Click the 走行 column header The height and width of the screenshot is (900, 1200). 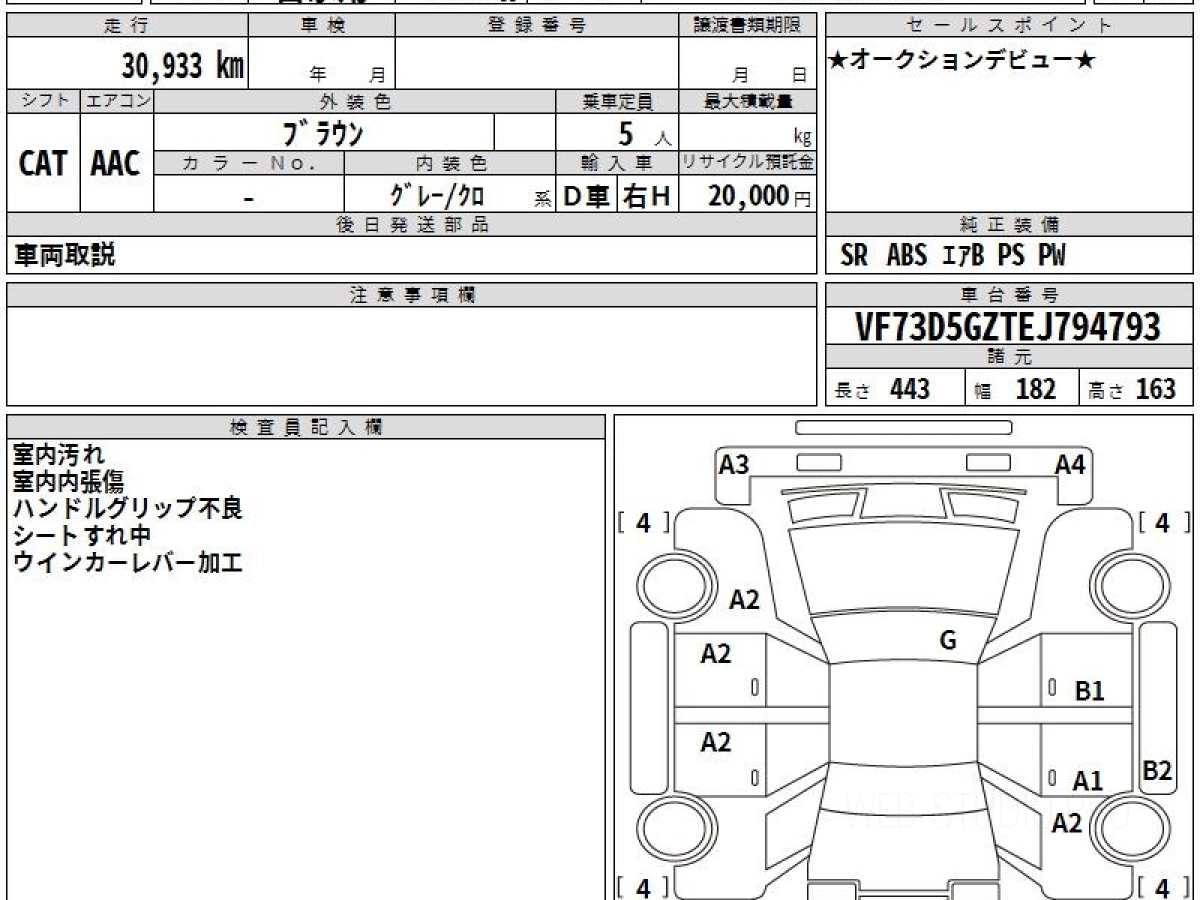pos(126,26)
